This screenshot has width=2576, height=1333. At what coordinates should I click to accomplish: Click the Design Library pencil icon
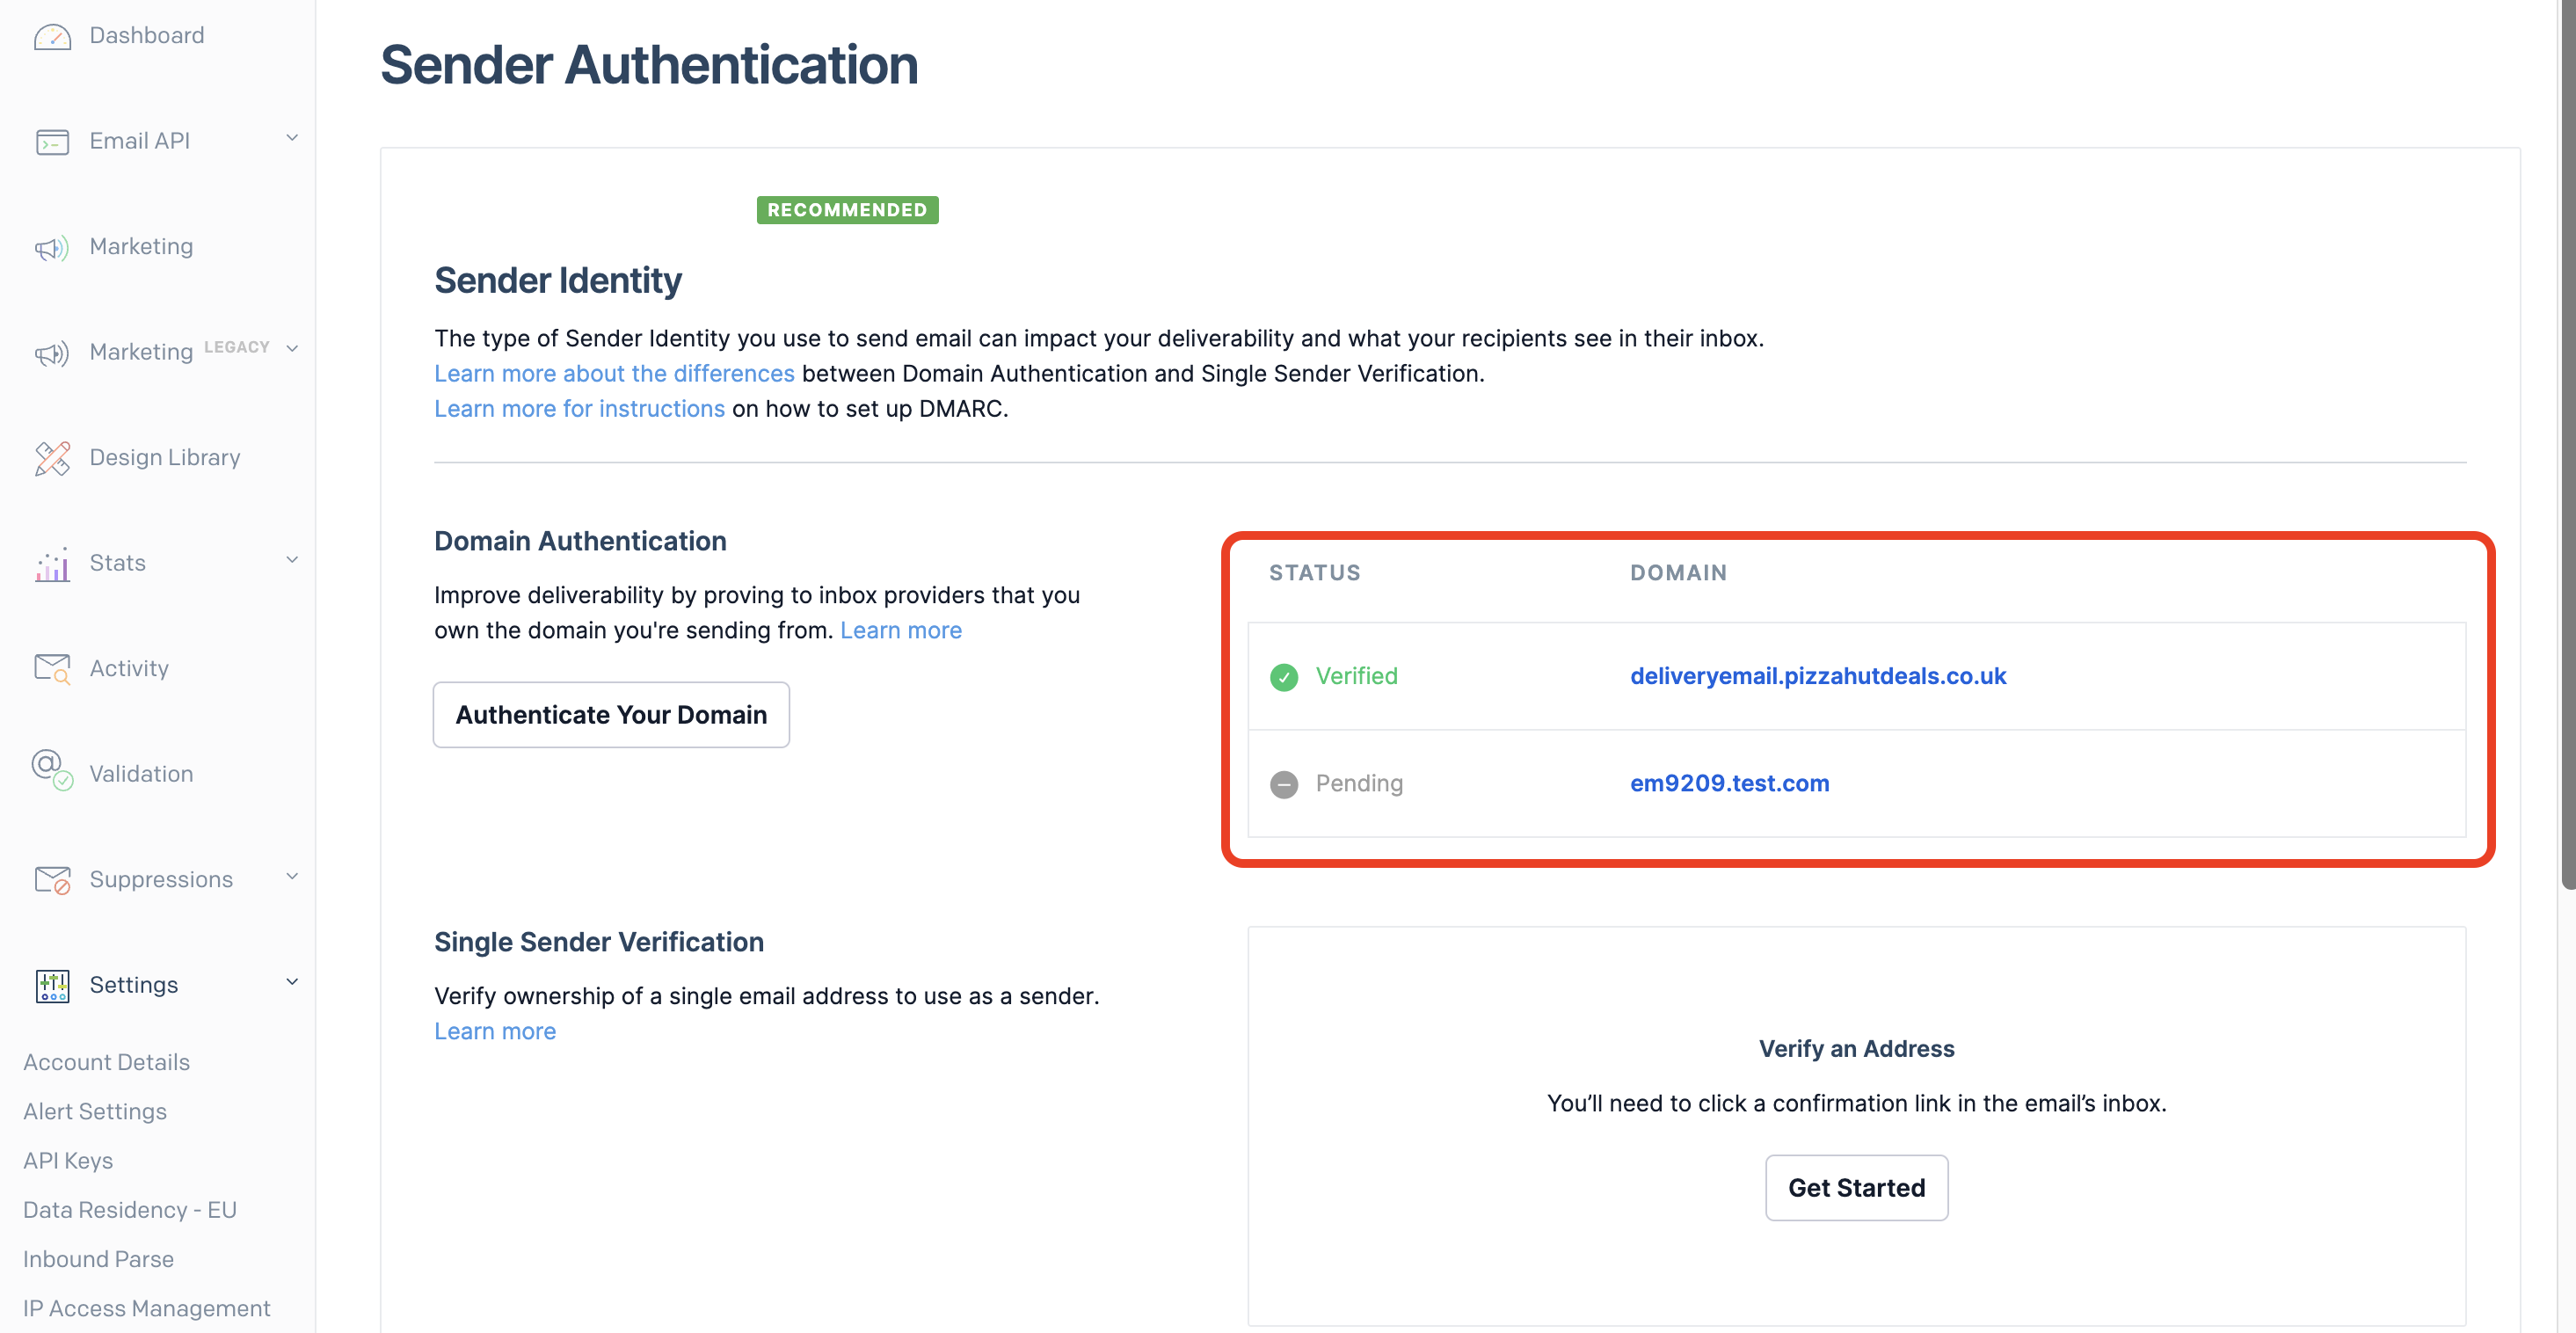52,459
